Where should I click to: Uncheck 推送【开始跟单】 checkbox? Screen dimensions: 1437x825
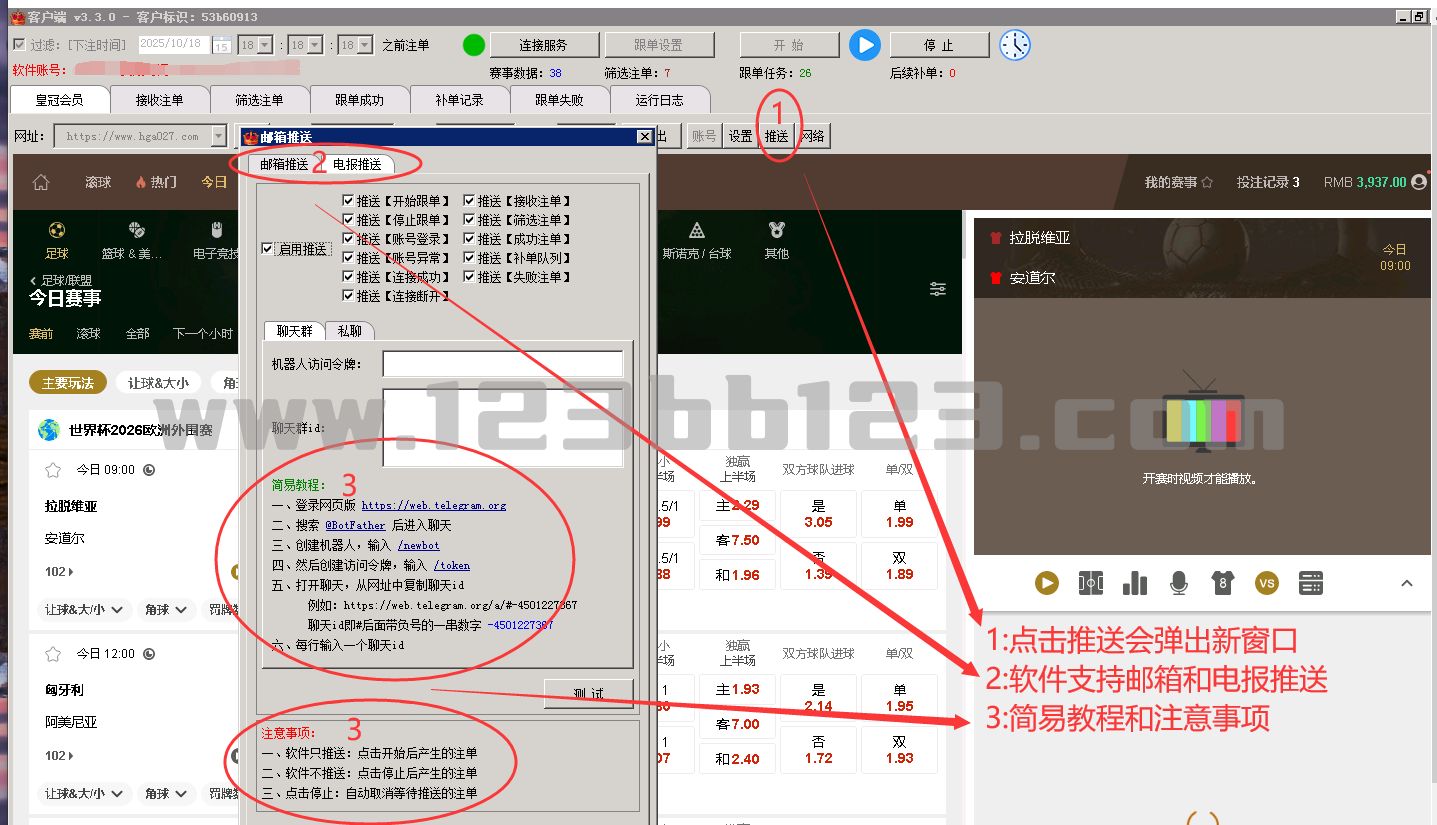point(348,201)
